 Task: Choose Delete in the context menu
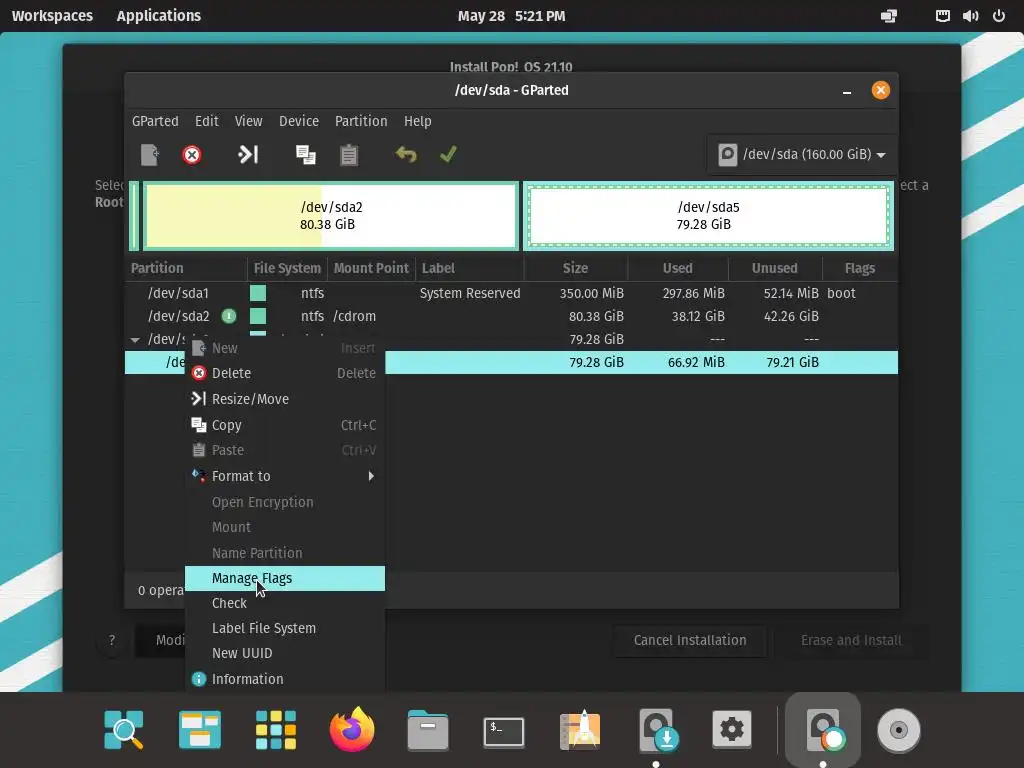click(x=285, y=373)
